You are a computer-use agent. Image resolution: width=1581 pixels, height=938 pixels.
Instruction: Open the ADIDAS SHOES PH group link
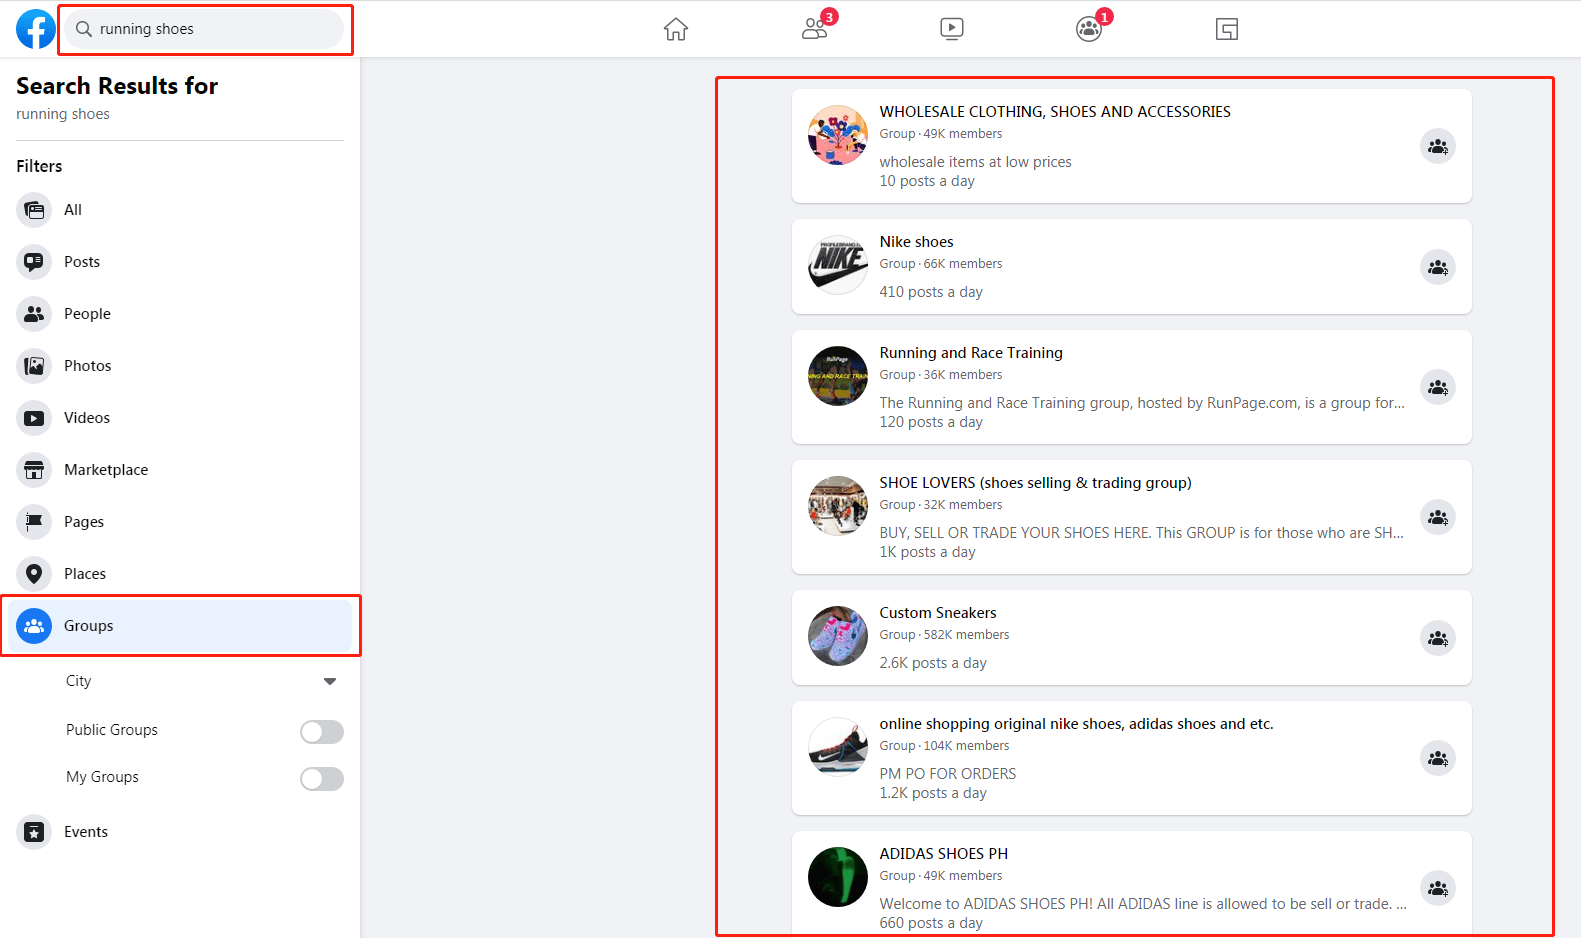(x=943, y=854)
